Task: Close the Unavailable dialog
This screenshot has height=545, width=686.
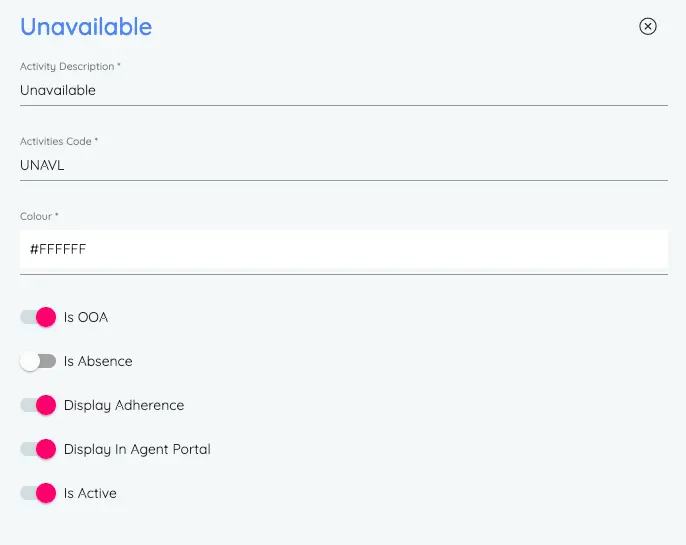Action: tap(648, 26)
